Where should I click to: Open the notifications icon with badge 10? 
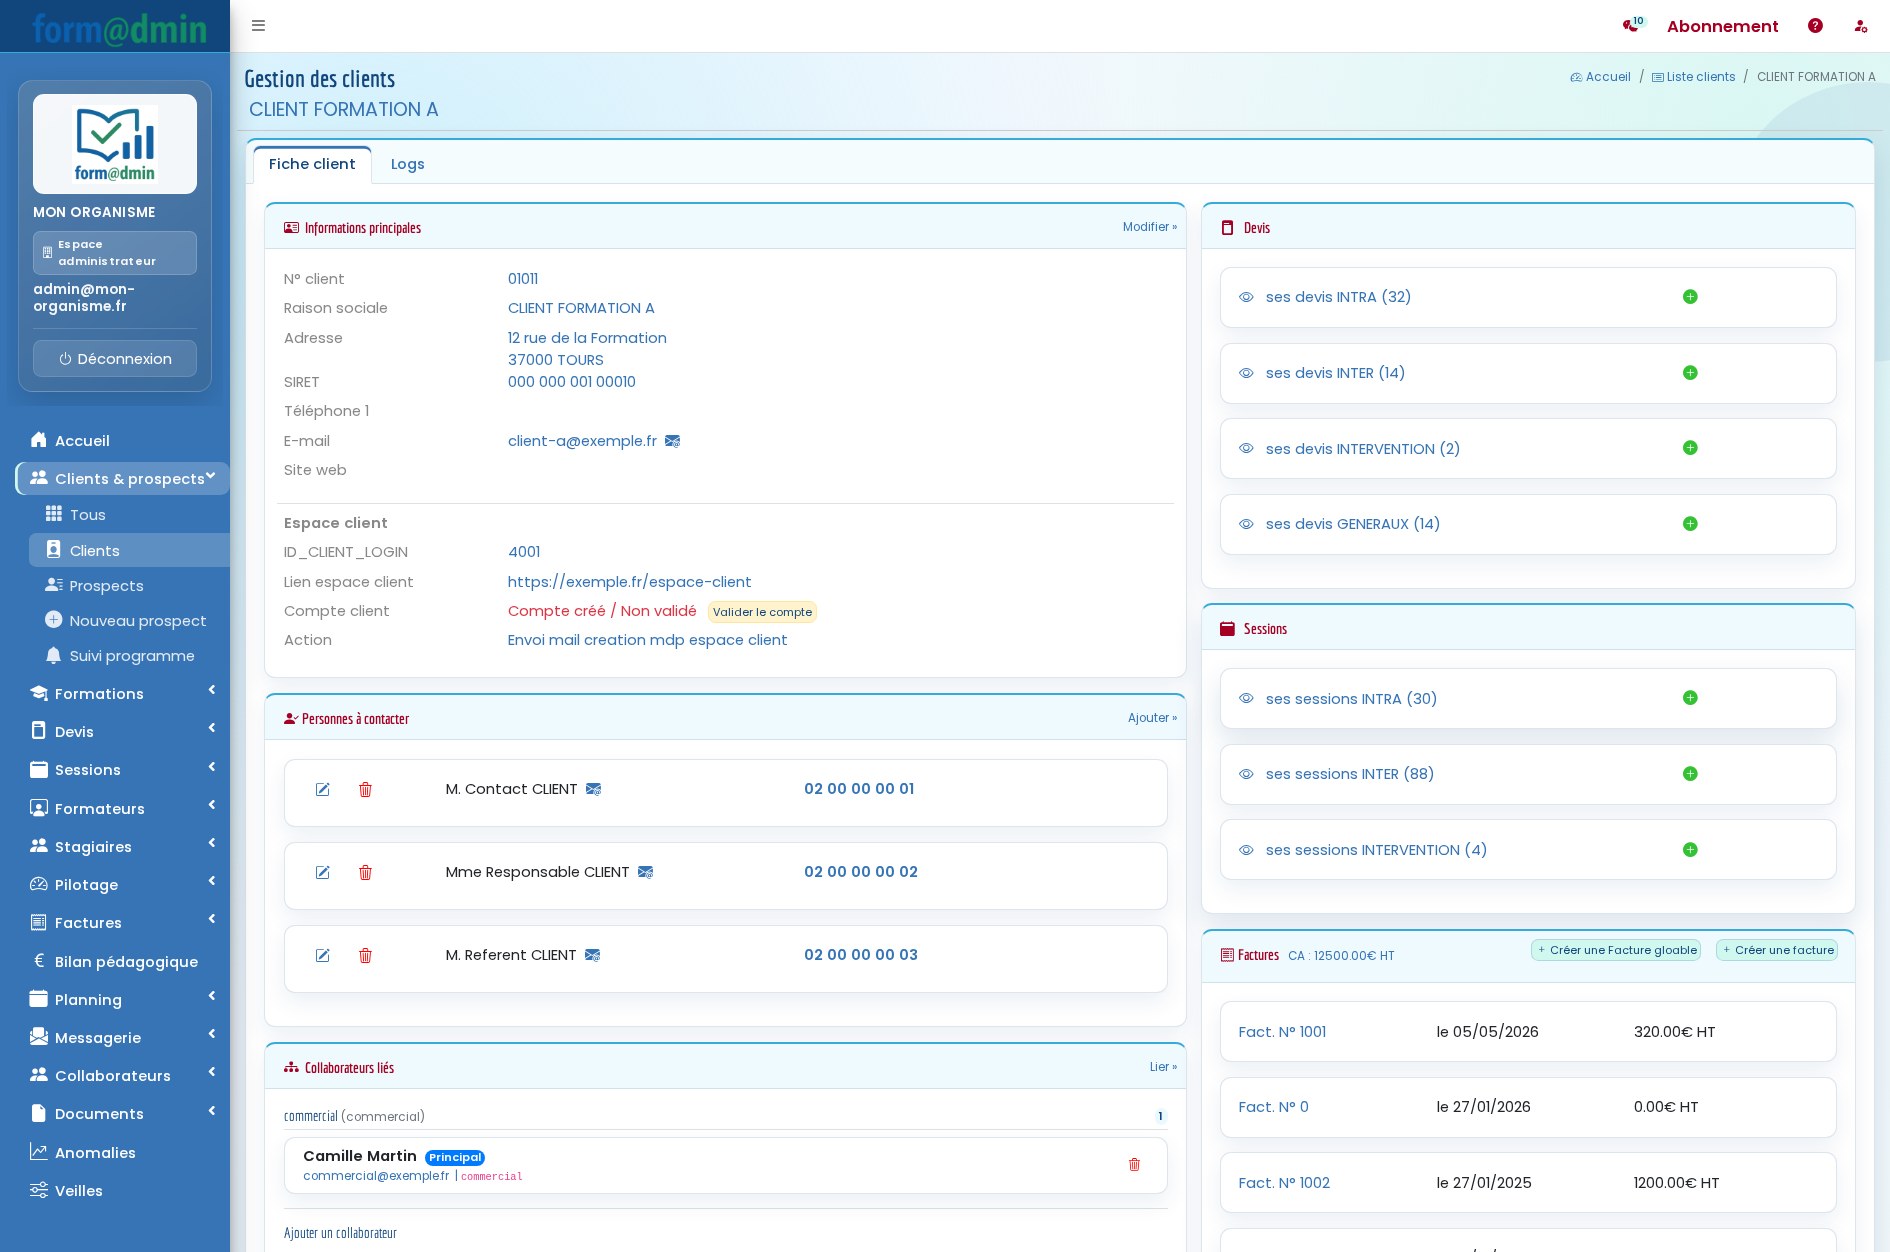1633,25
